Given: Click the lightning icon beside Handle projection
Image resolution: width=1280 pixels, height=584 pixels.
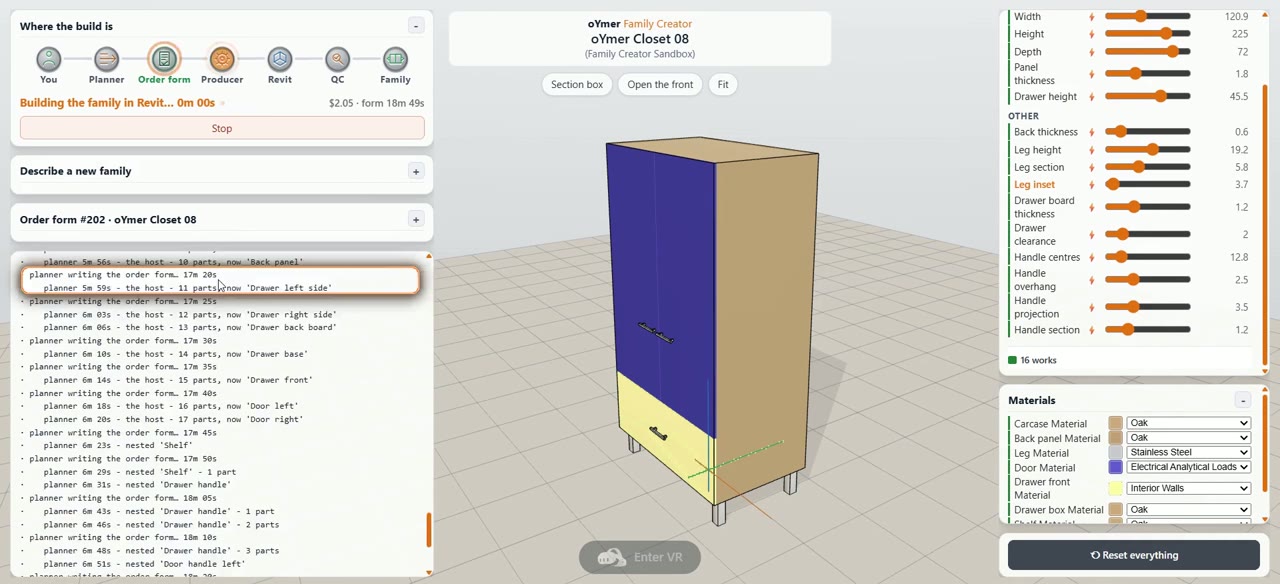Looking at the screenshot, I should [x=1091, y=307].
